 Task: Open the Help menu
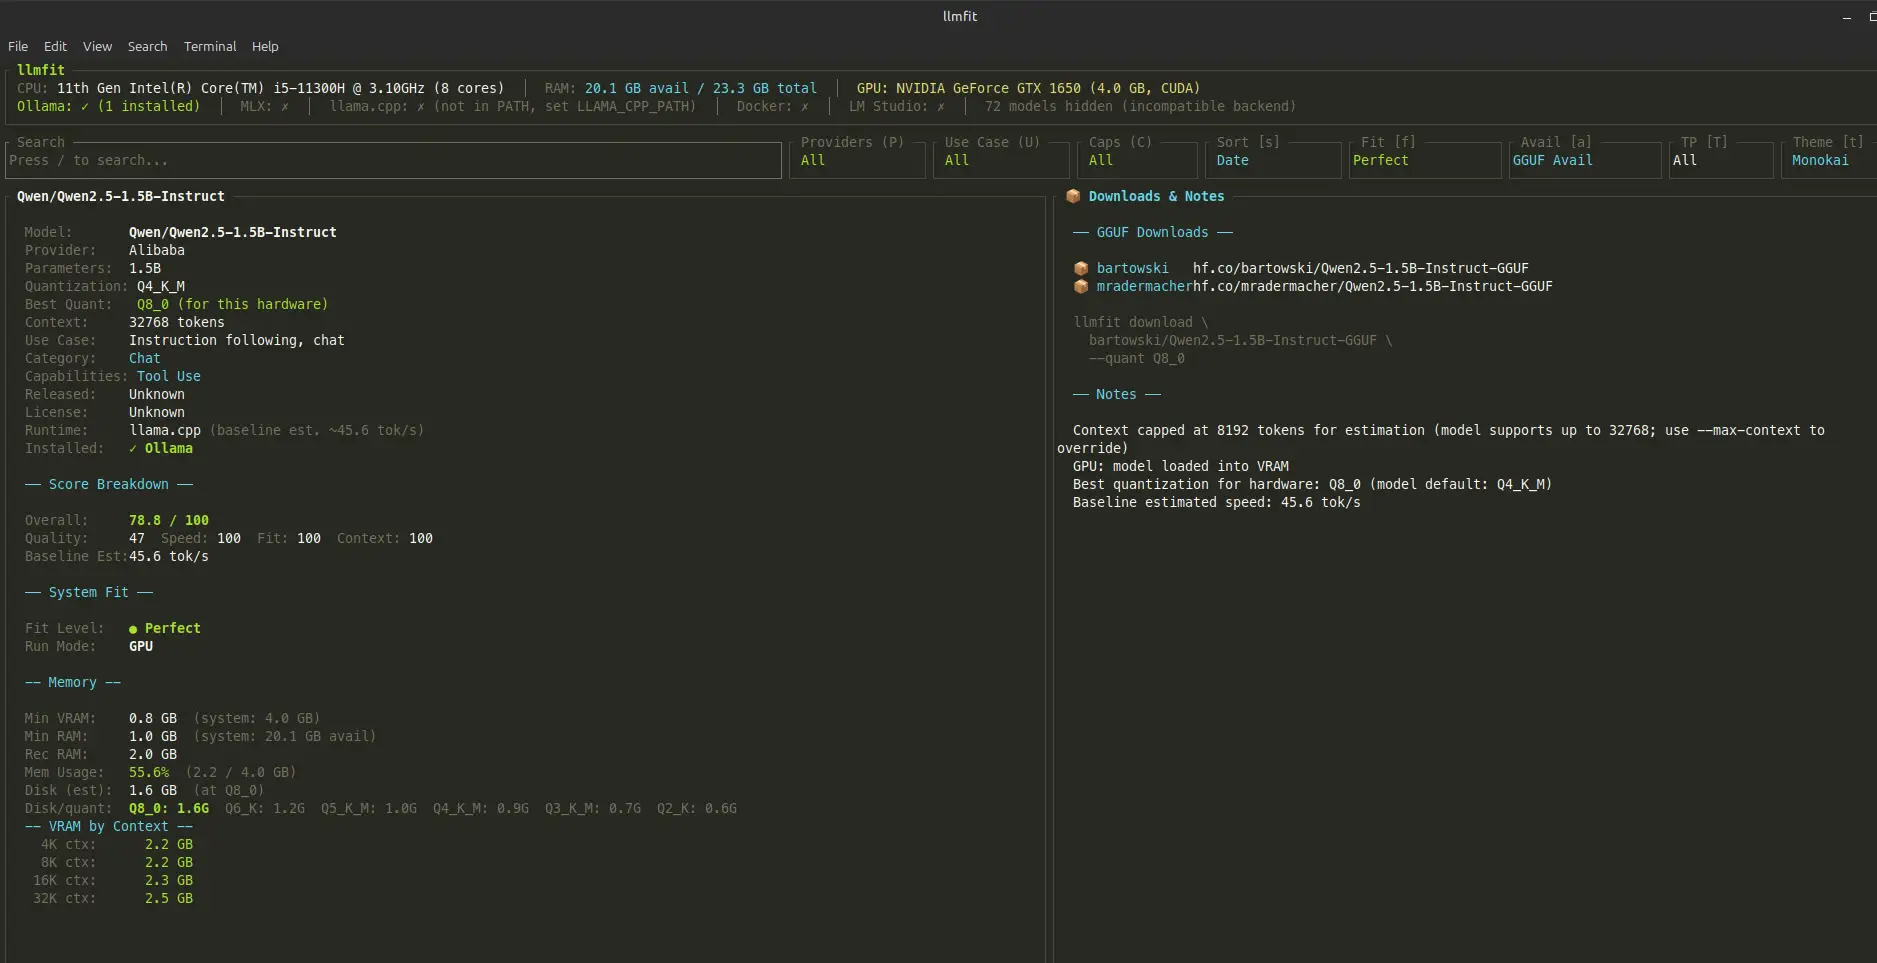click(x=265, y=46)
